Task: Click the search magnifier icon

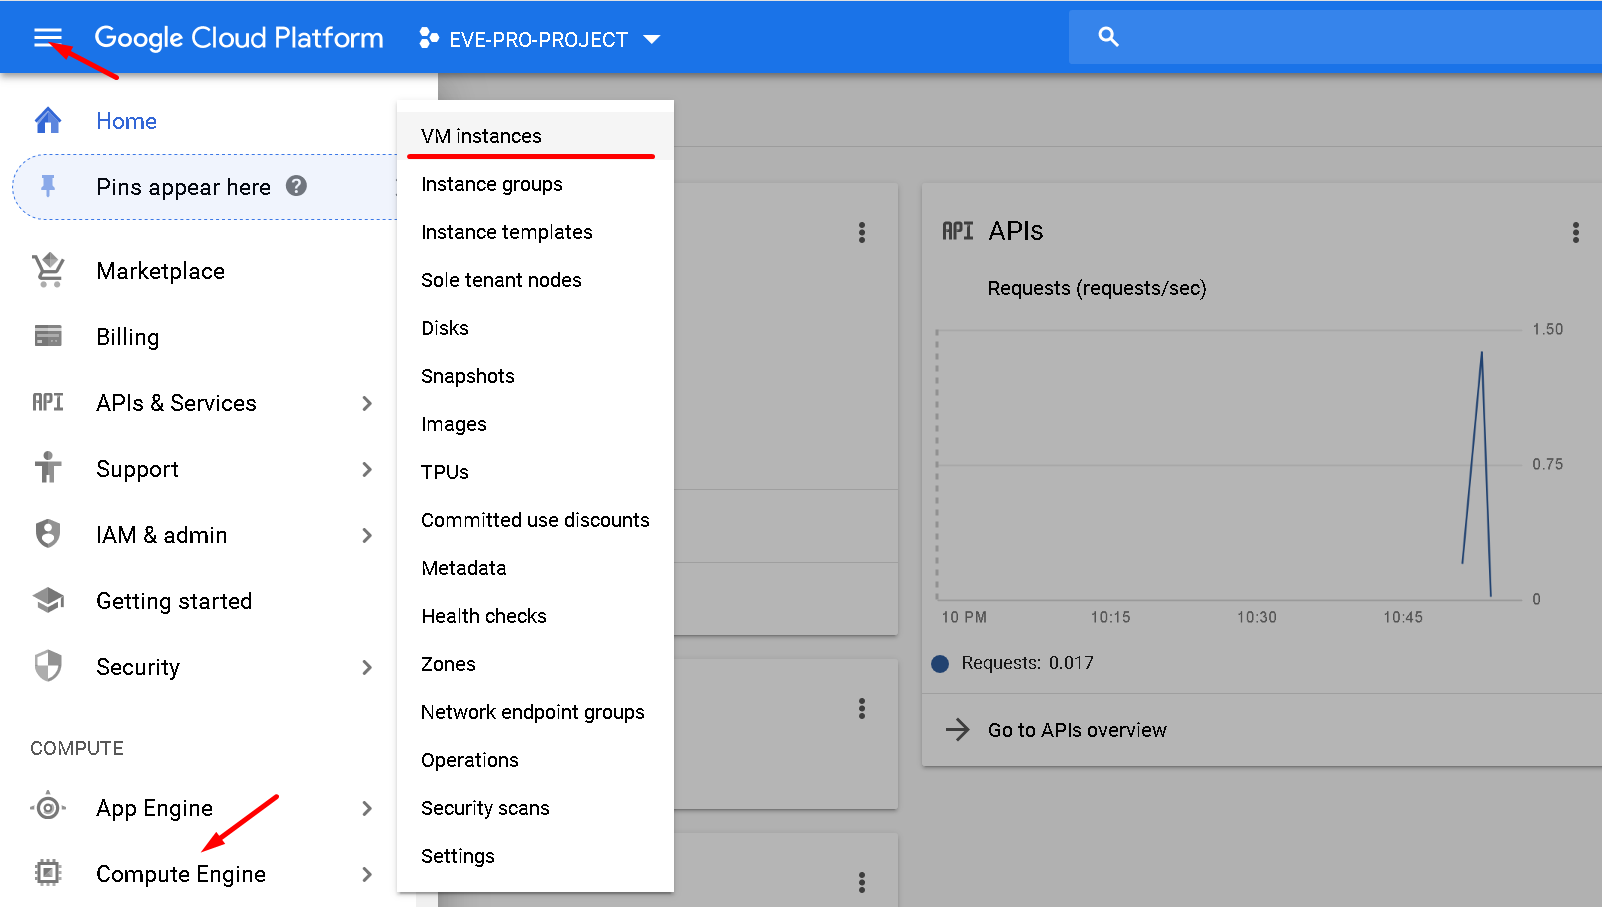Action: click(x=1108, y=37)
